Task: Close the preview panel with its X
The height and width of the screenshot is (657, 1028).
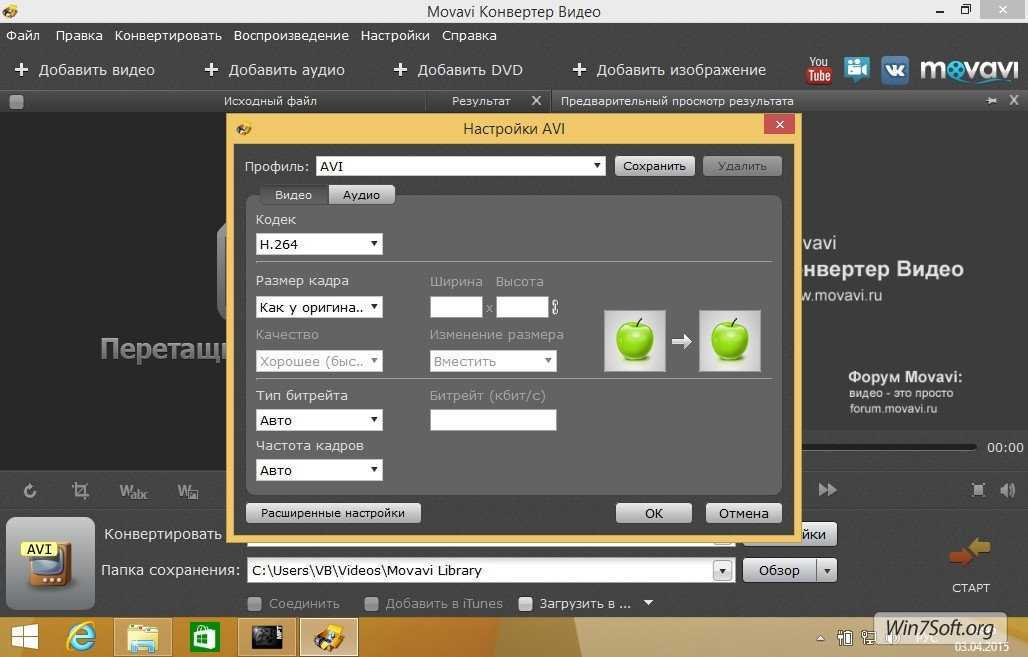Action: click(1014, 100)
